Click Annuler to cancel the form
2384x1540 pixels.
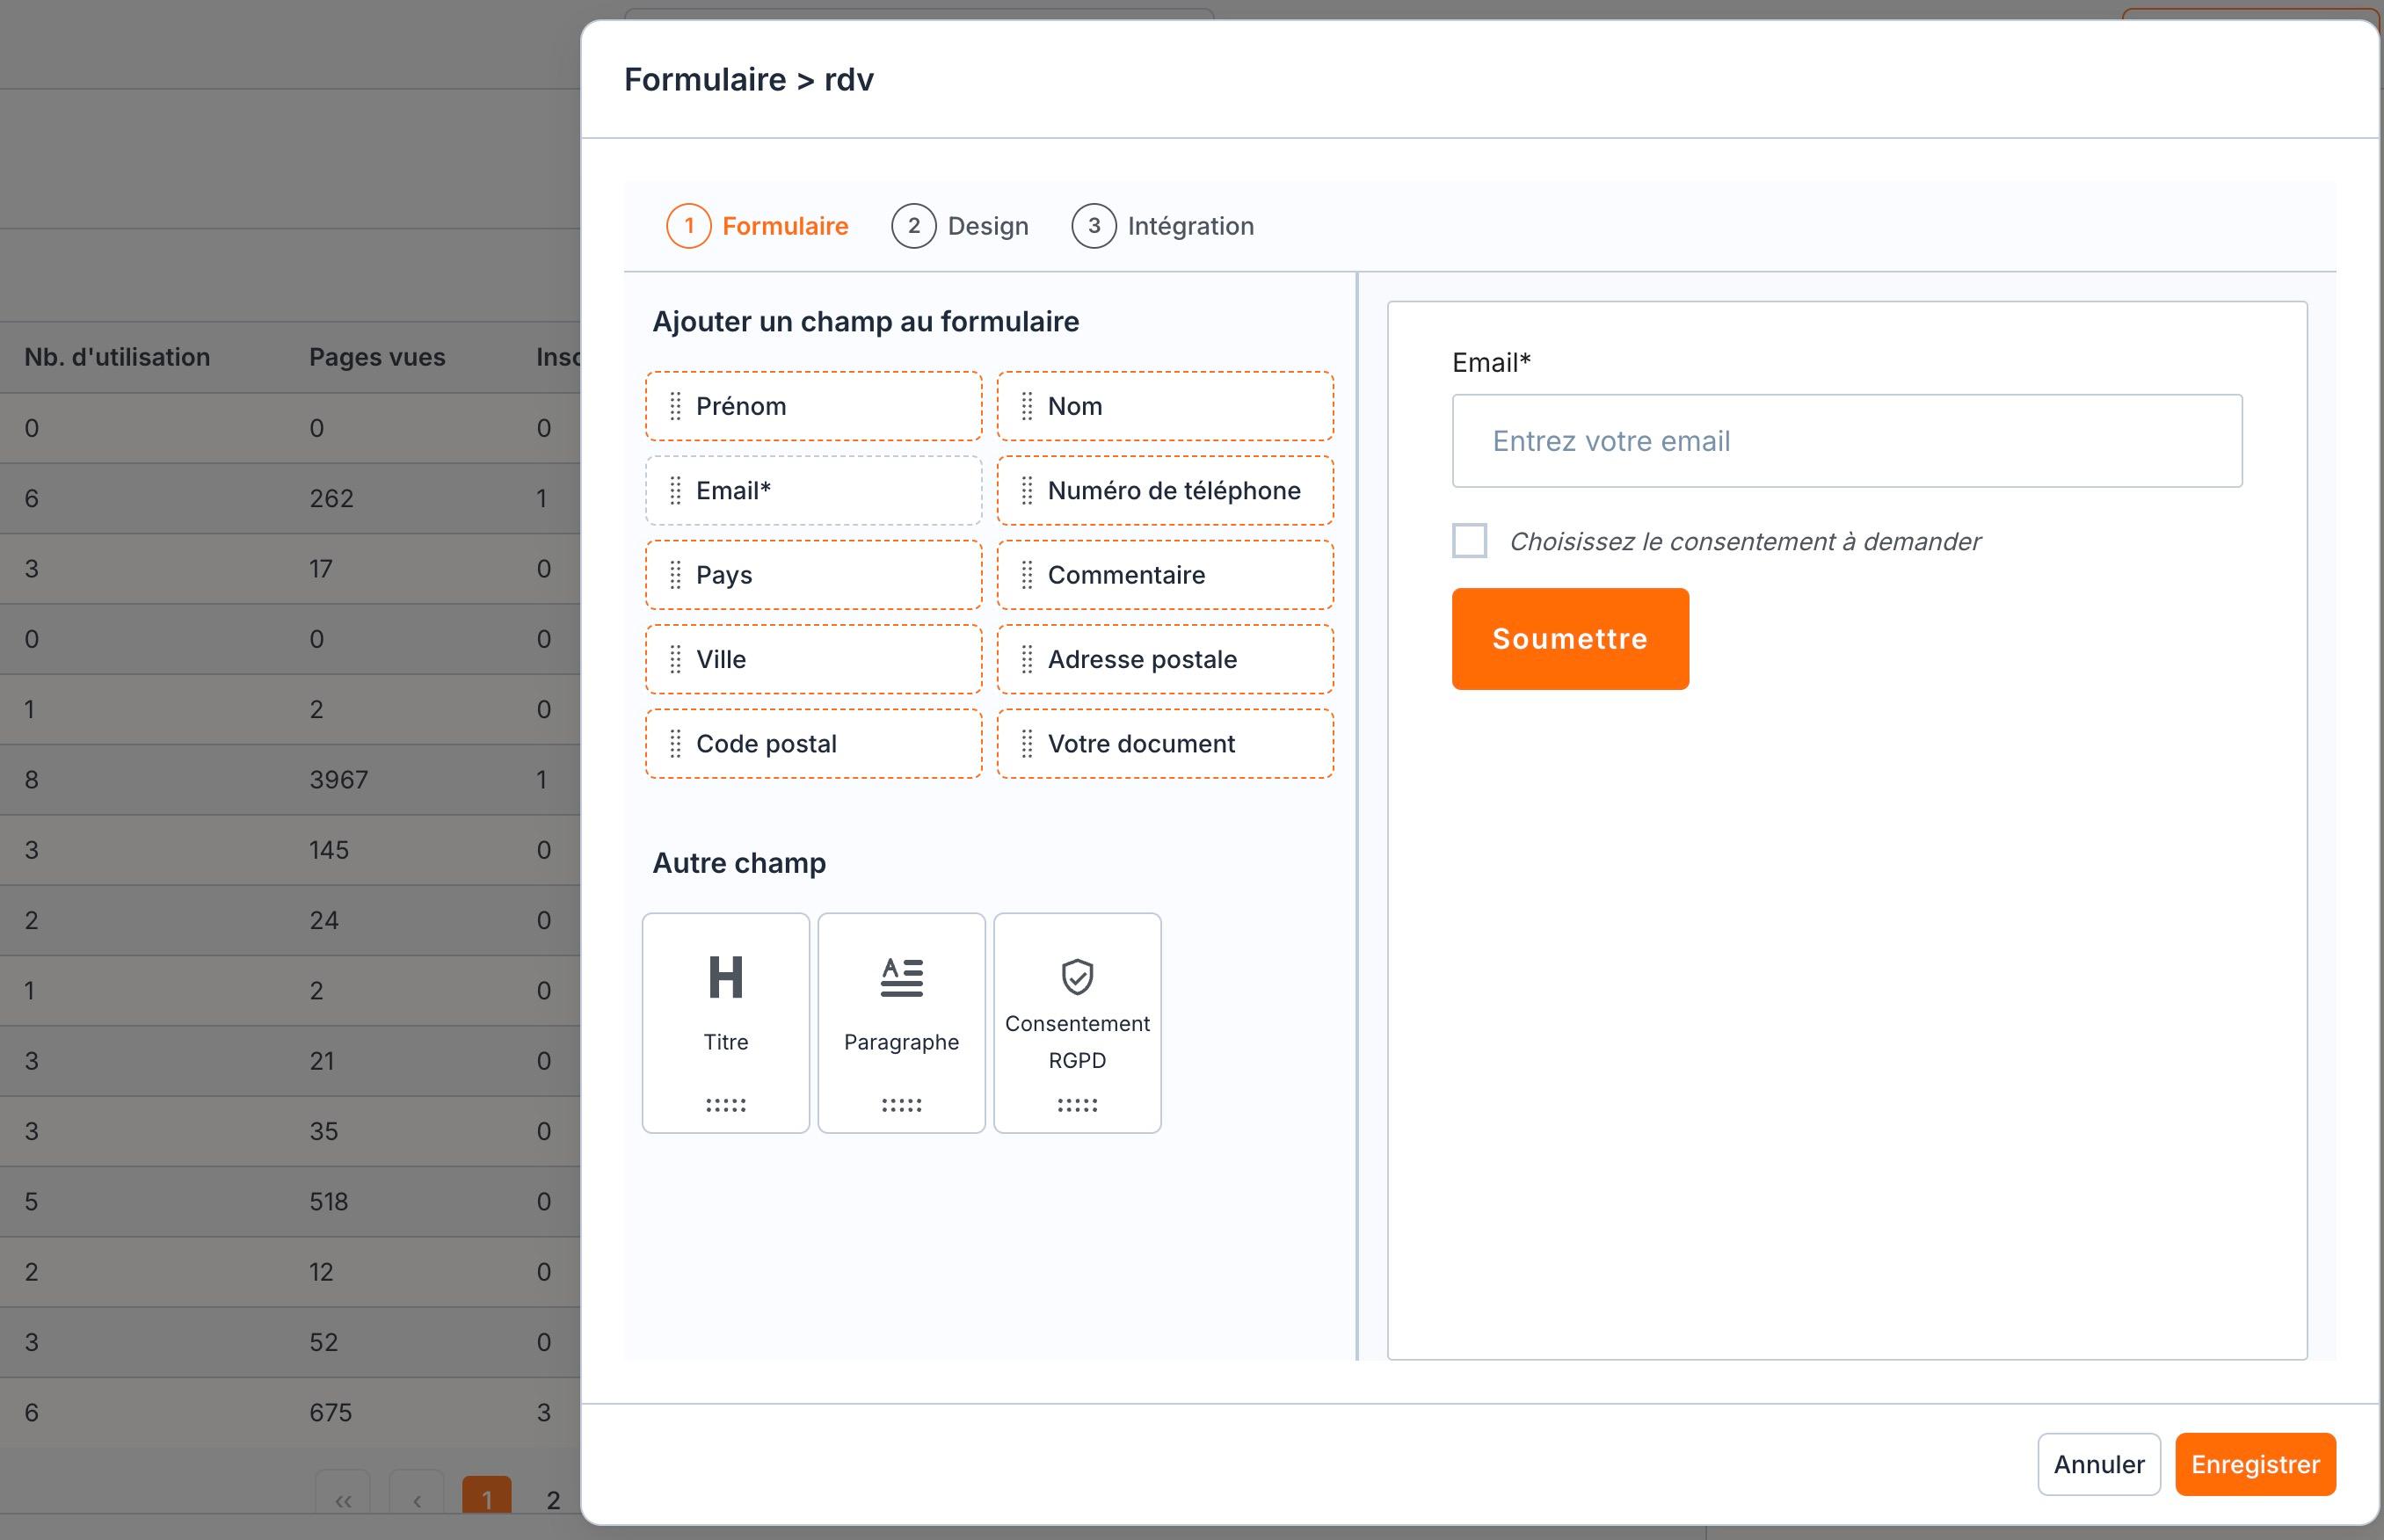(2099, 1464)
